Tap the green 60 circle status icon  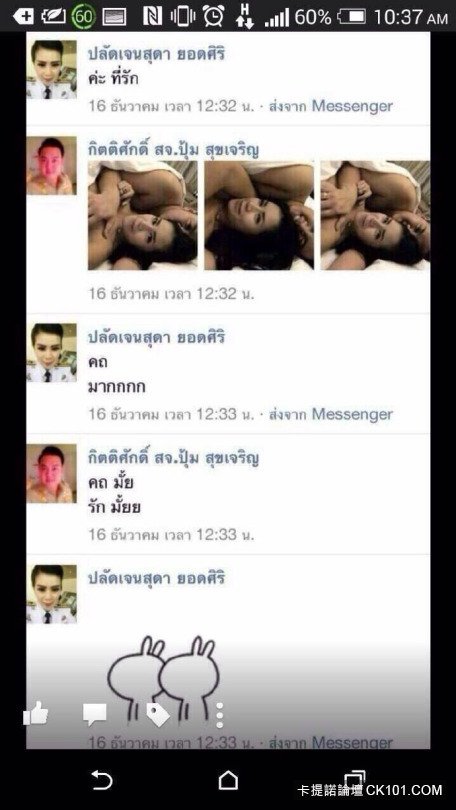(x=84, y=17)
